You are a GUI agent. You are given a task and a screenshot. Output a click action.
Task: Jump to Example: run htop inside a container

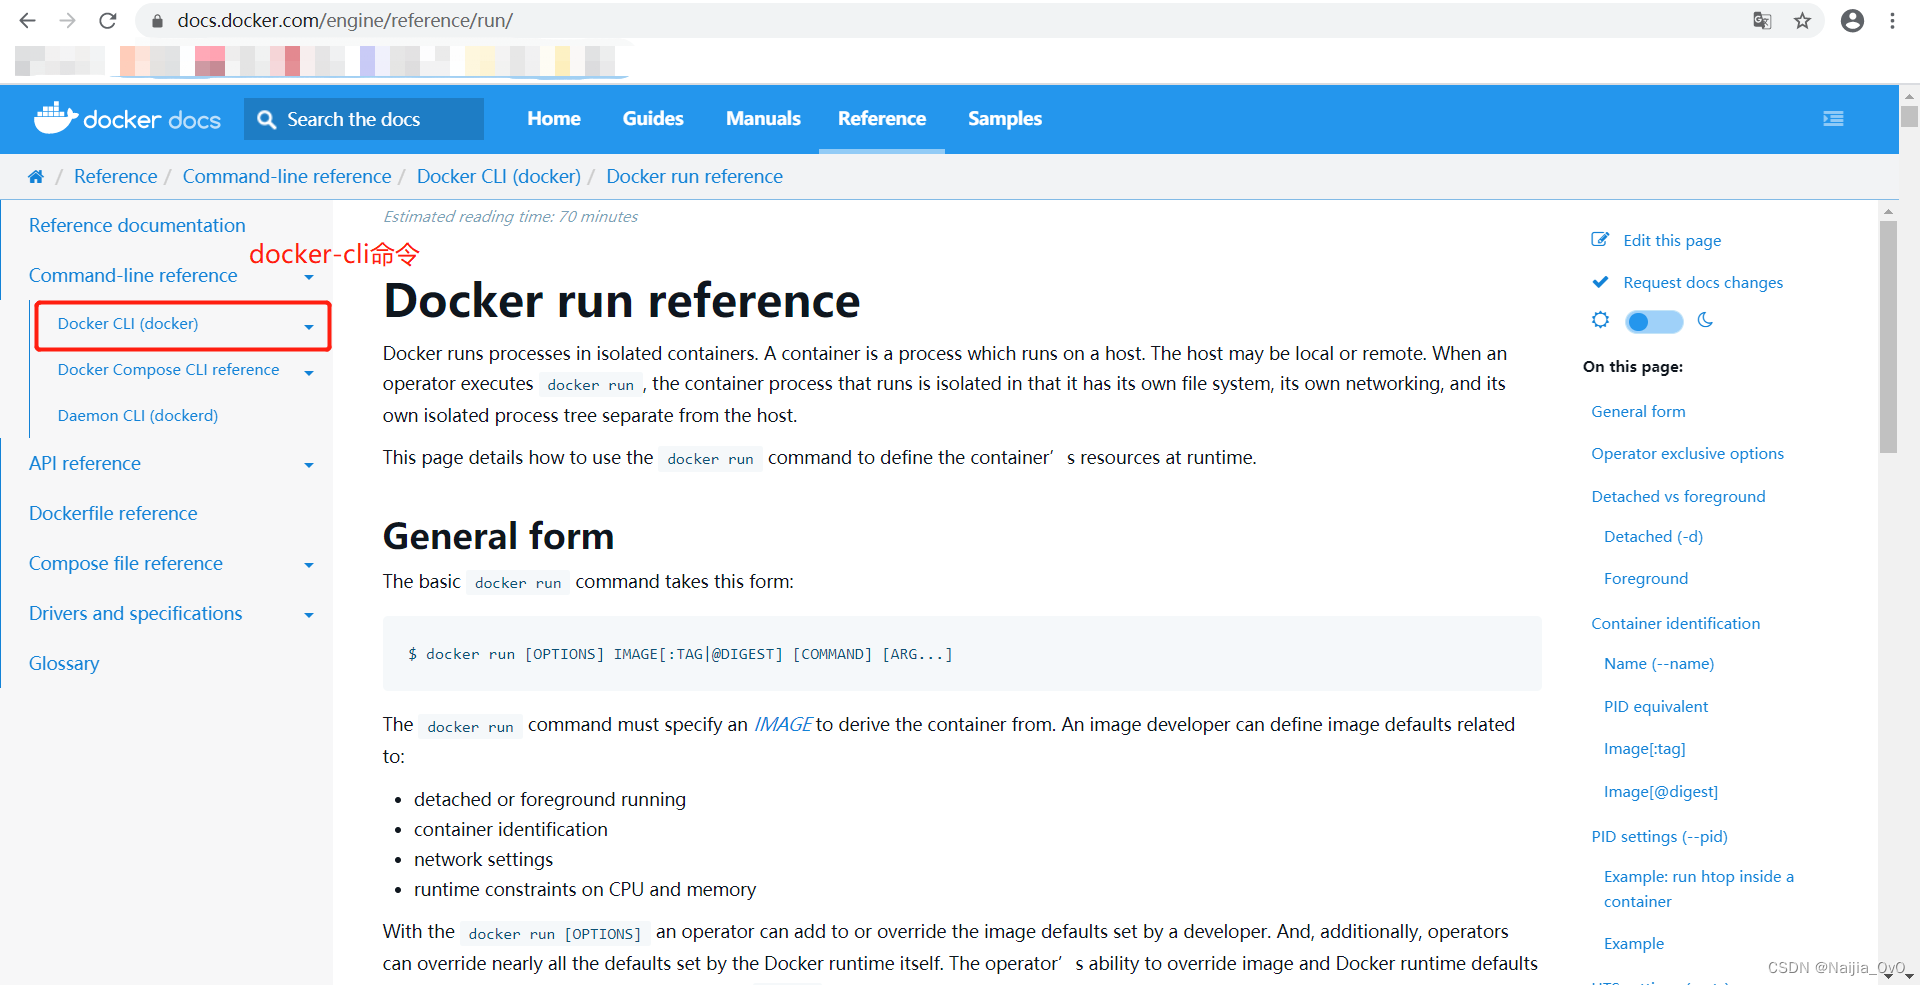1699,888
